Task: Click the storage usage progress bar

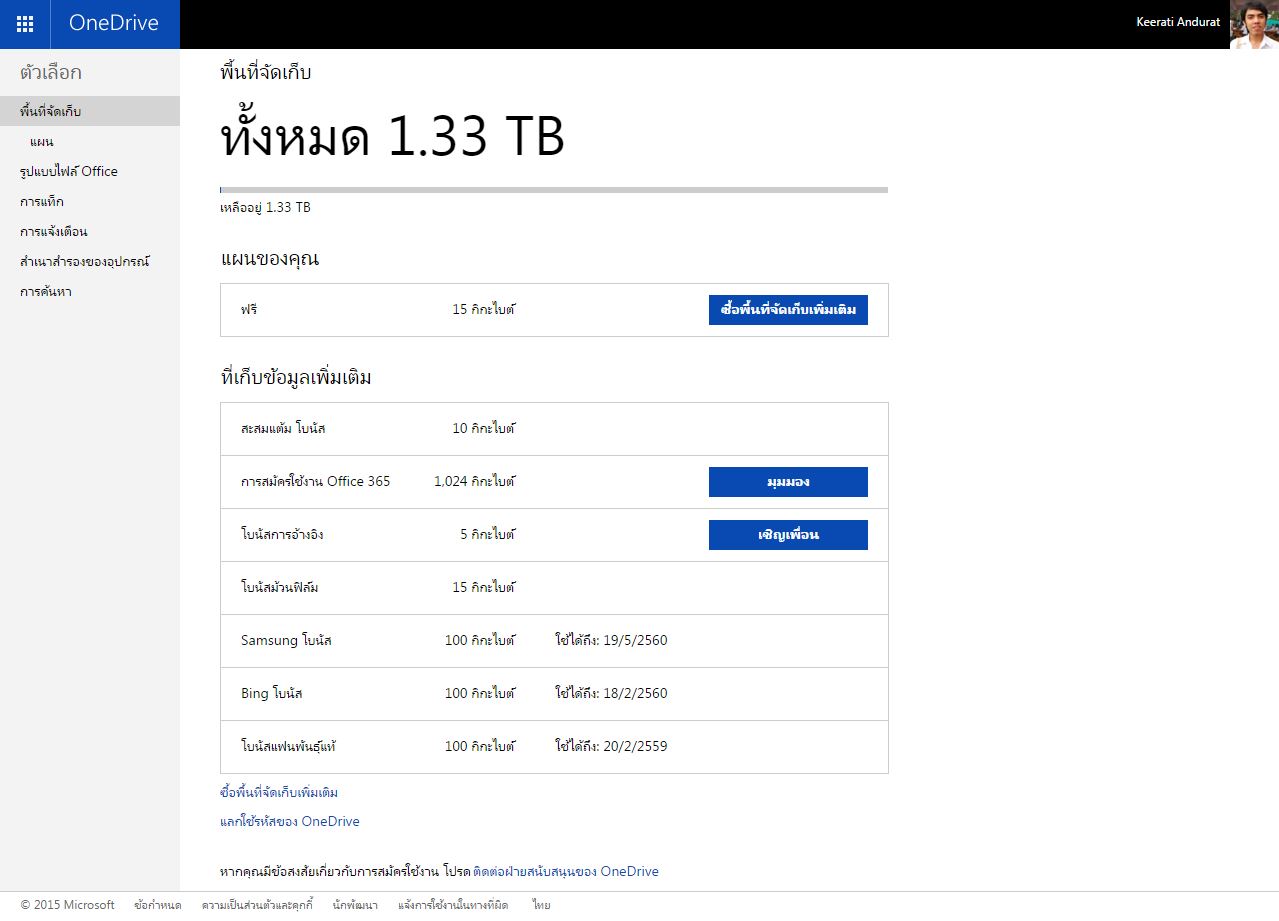Action: pyautogui.click(x=554, y=189)
